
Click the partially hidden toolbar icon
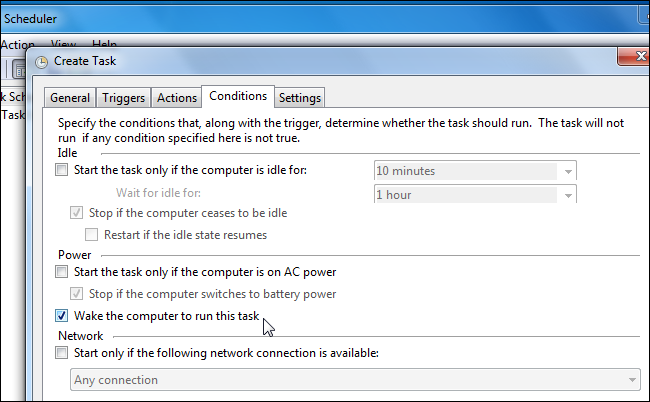[18, 69]
